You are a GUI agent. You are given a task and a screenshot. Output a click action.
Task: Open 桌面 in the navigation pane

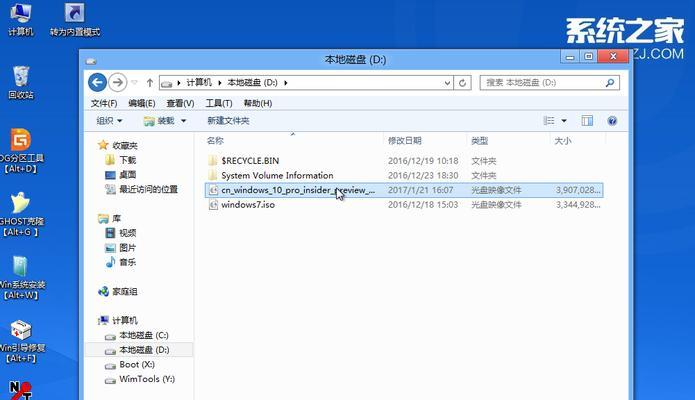(127, 175)
